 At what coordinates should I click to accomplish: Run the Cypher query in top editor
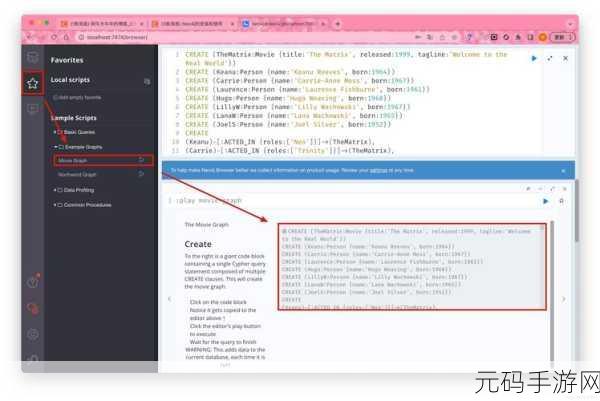pyautogui.click(x=534, y=59)
